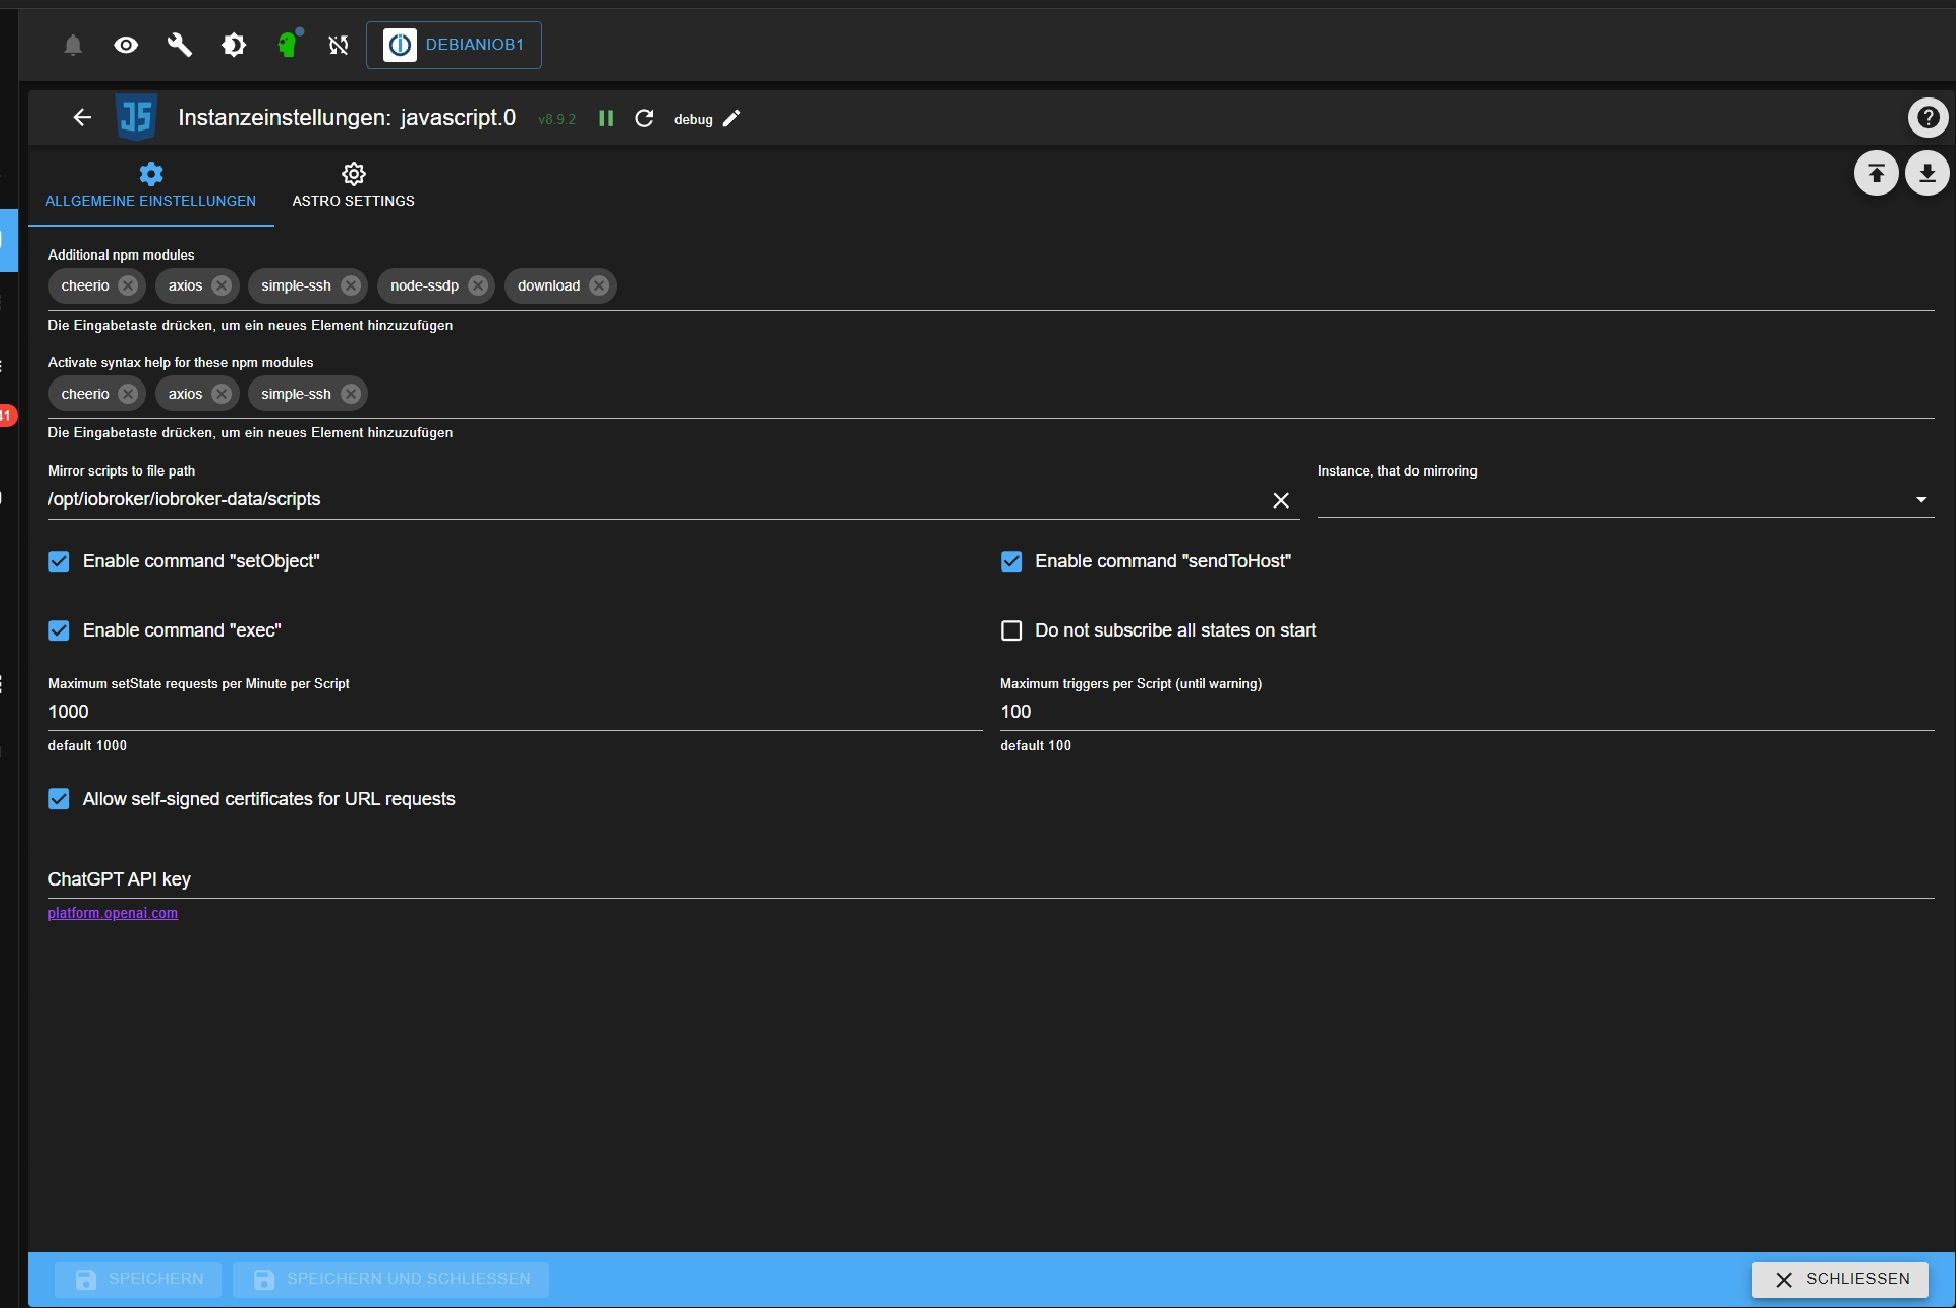Pause the javascript.0 instance
Screen dimensions: 1956x1308
click(606, 118)
